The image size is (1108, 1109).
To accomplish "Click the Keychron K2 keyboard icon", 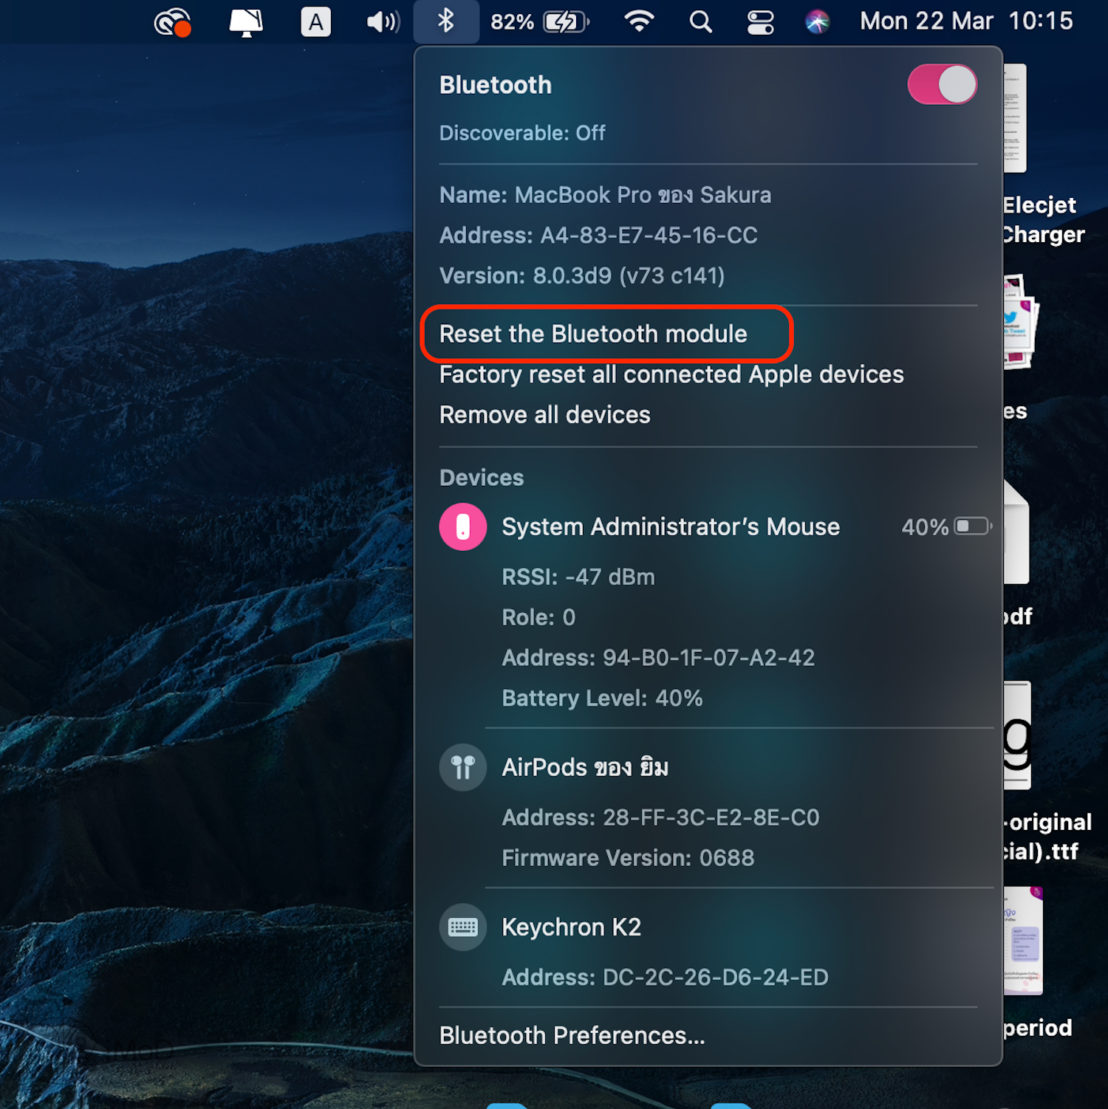I will (462, 926).
